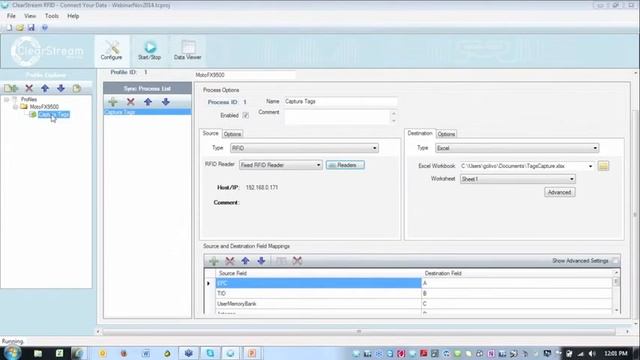Screen dimensions: 640x360
Task: Select the TID source field row
Action: (x=318, y=293)
